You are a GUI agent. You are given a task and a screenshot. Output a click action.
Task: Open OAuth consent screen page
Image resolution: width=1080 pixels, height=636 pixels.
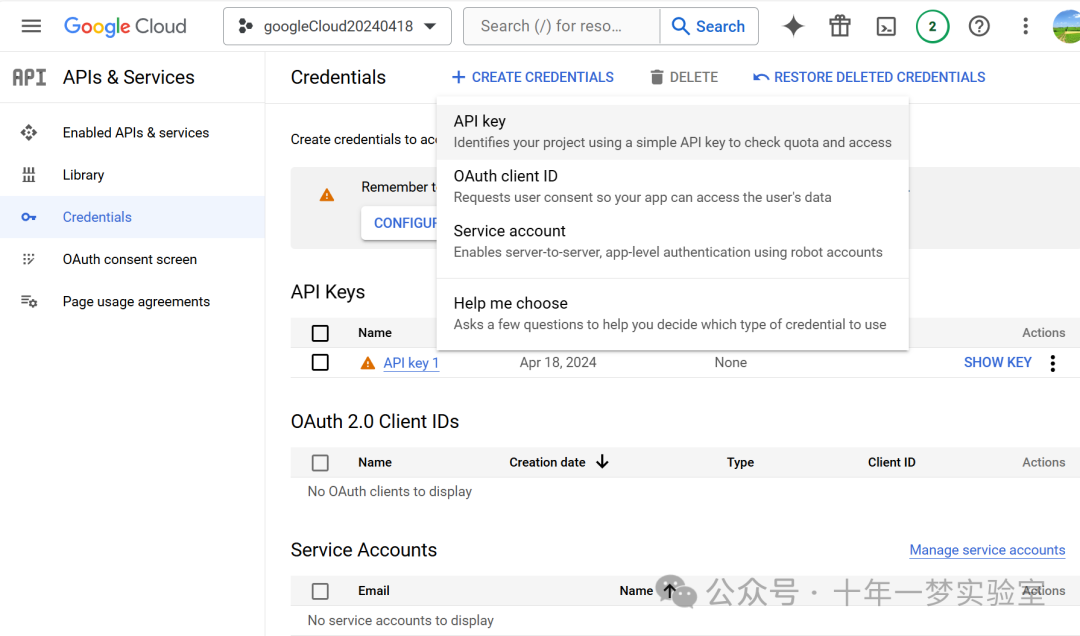click(x=132, y=259)
